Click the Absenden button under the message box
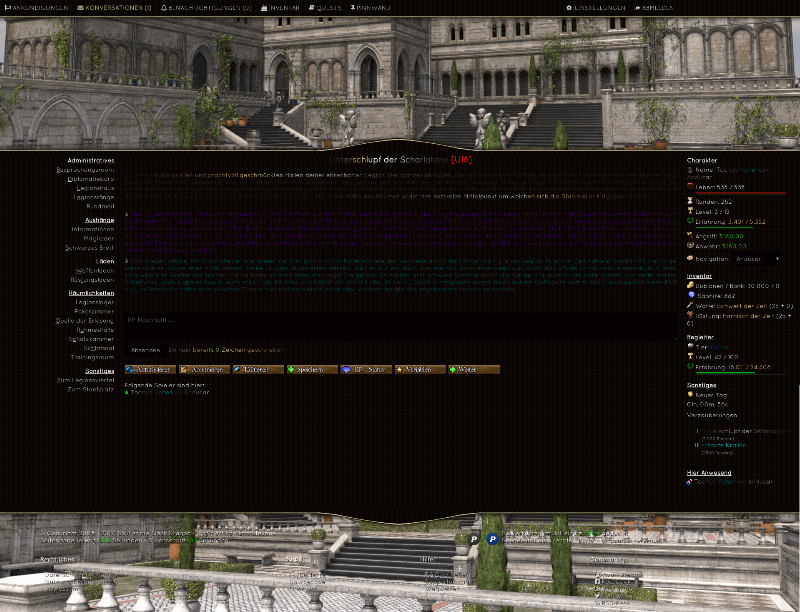Screen dimensions: 800x612 click(145, 350)
